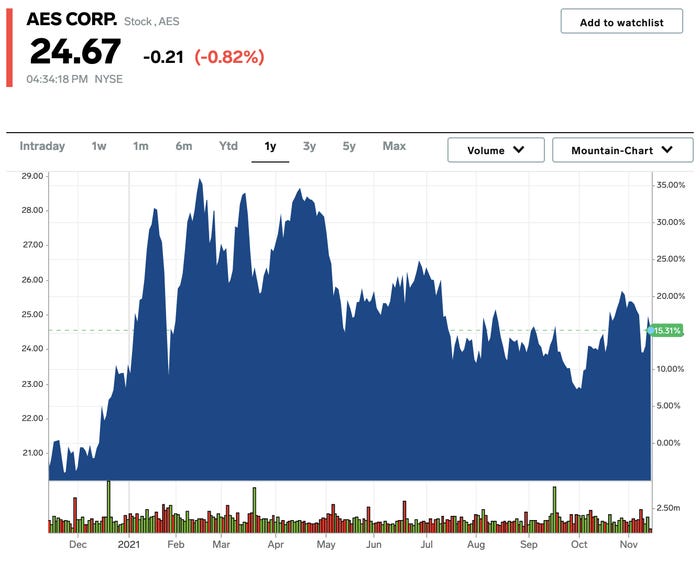Show the 3y chart range
700x562 pixels.
[x=309, y=146]
